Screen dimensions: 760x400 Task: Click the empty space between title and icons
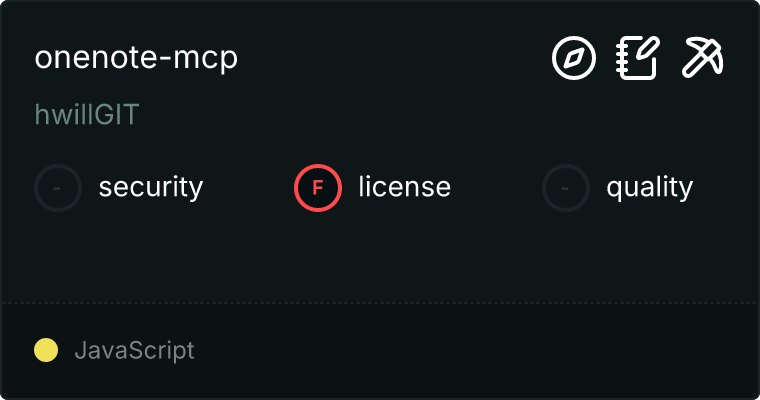tap(394, 58)
